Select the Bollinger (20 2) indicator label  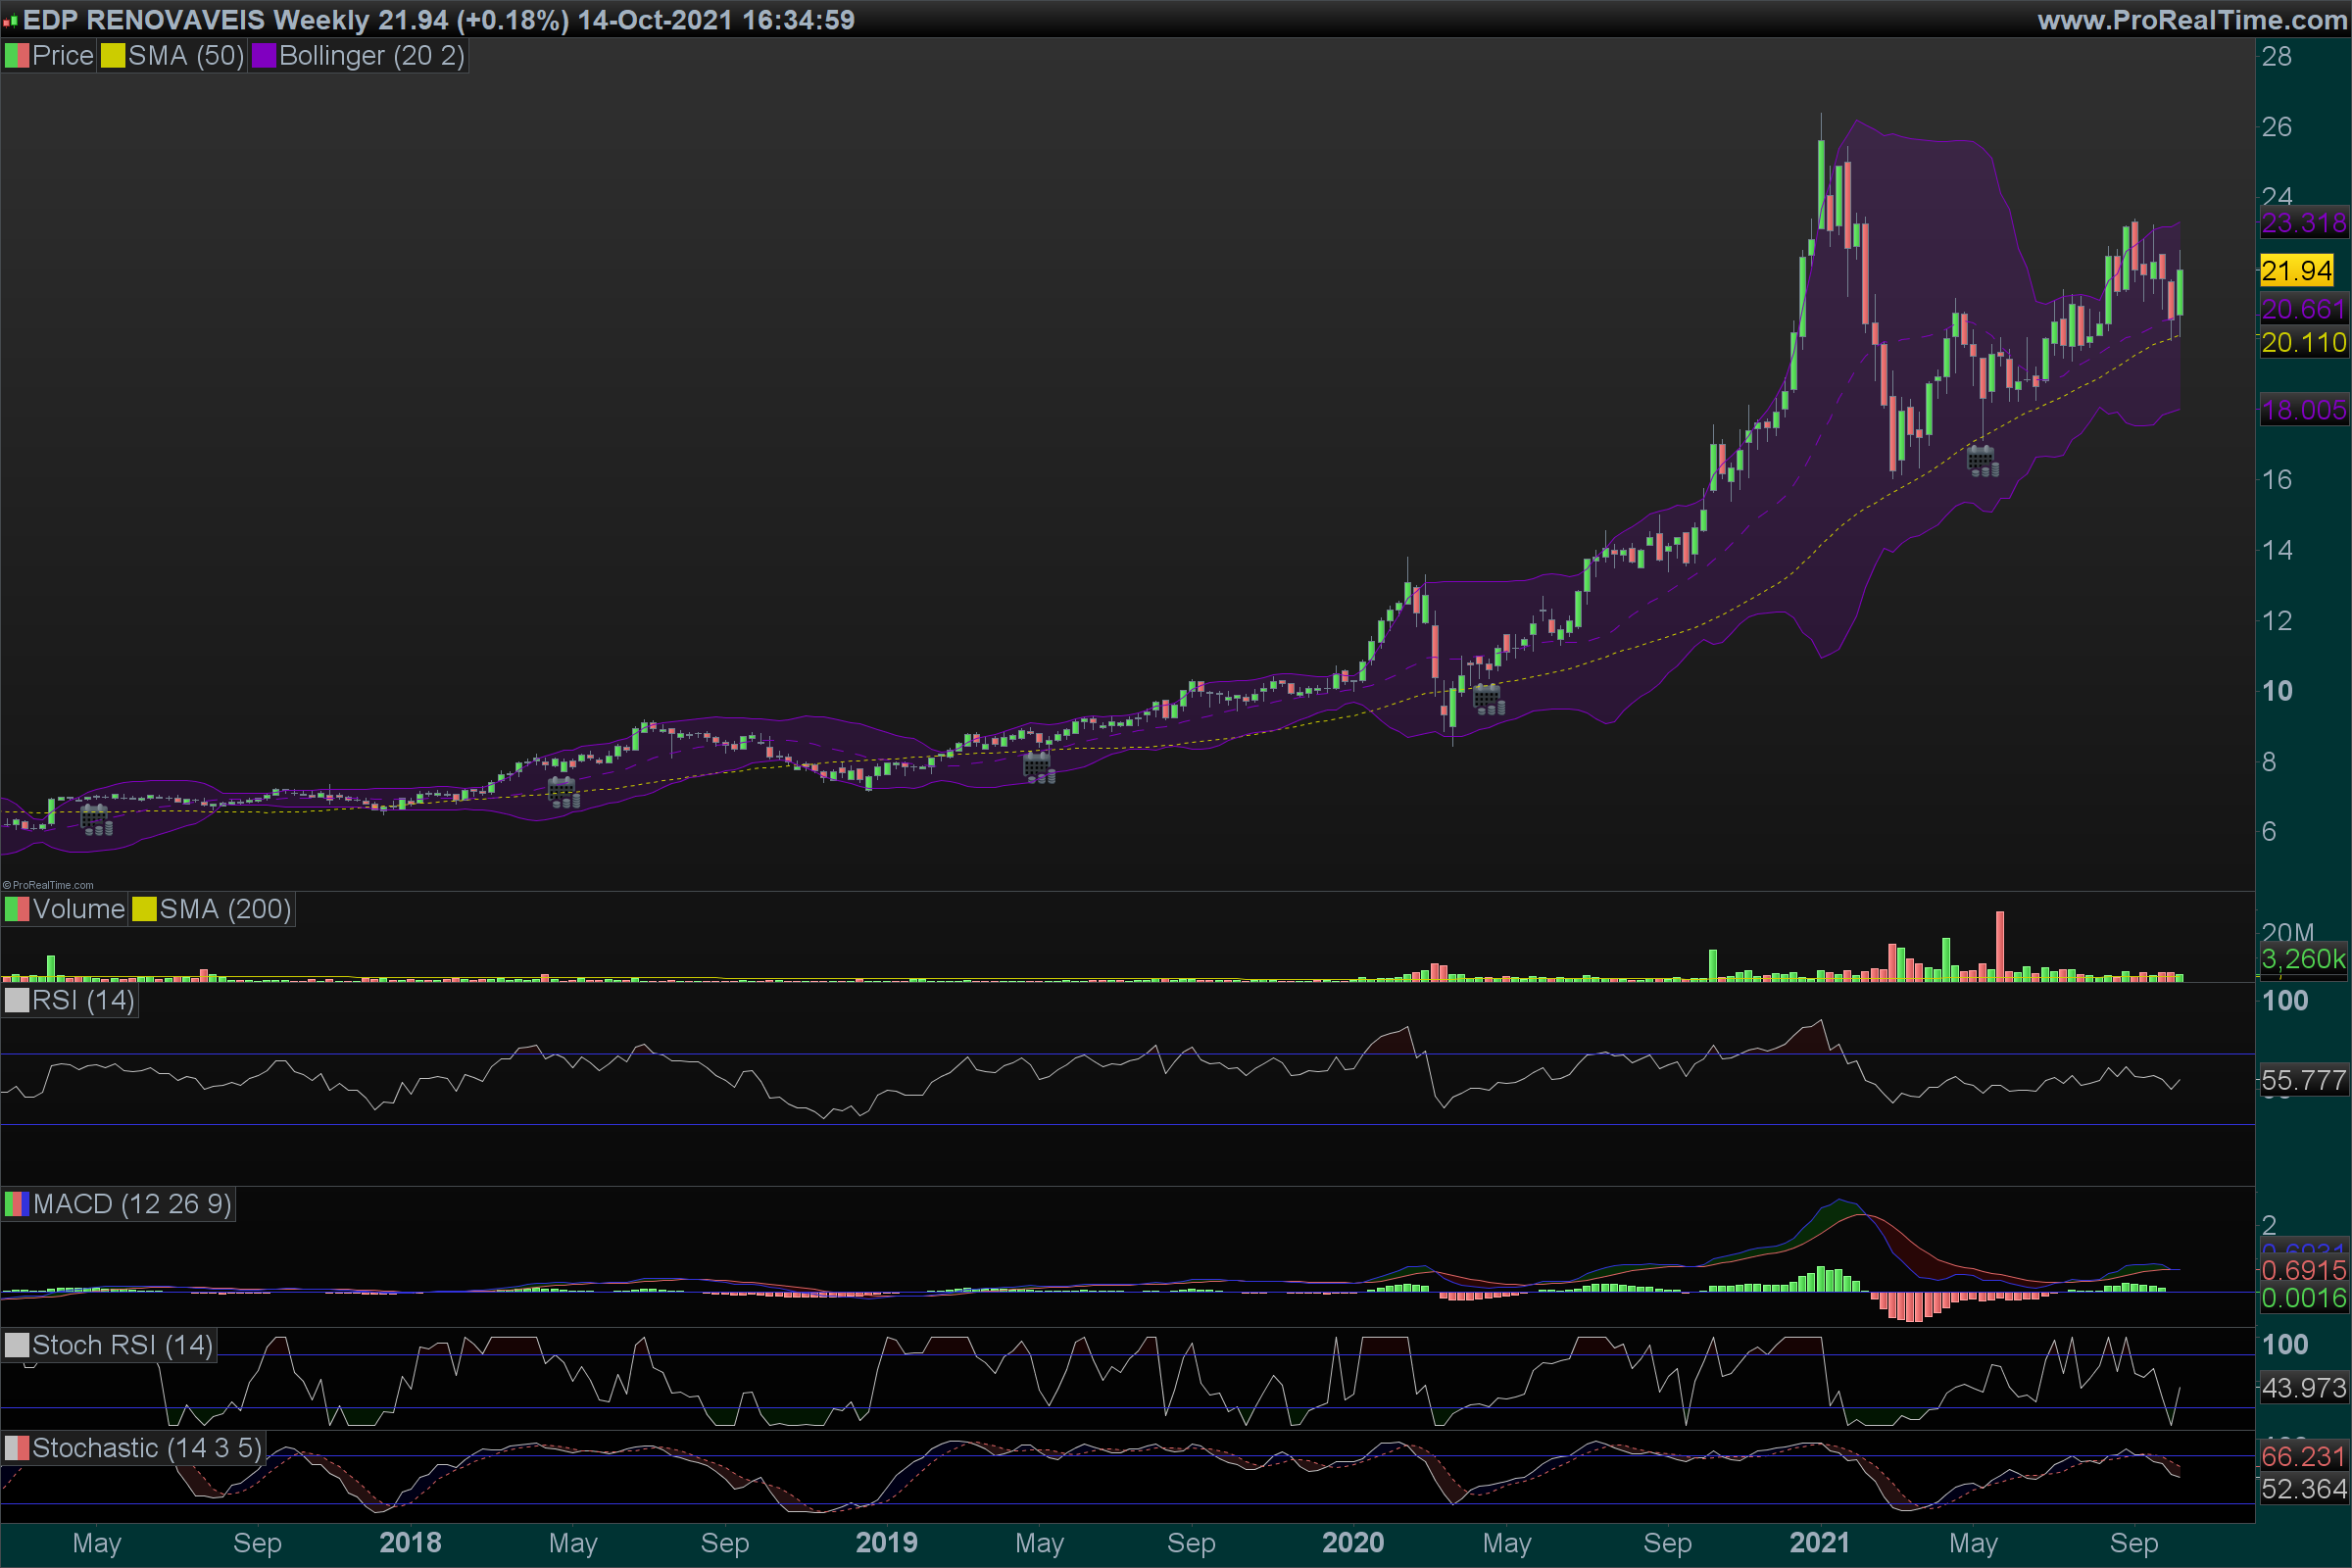click(371, 56)
